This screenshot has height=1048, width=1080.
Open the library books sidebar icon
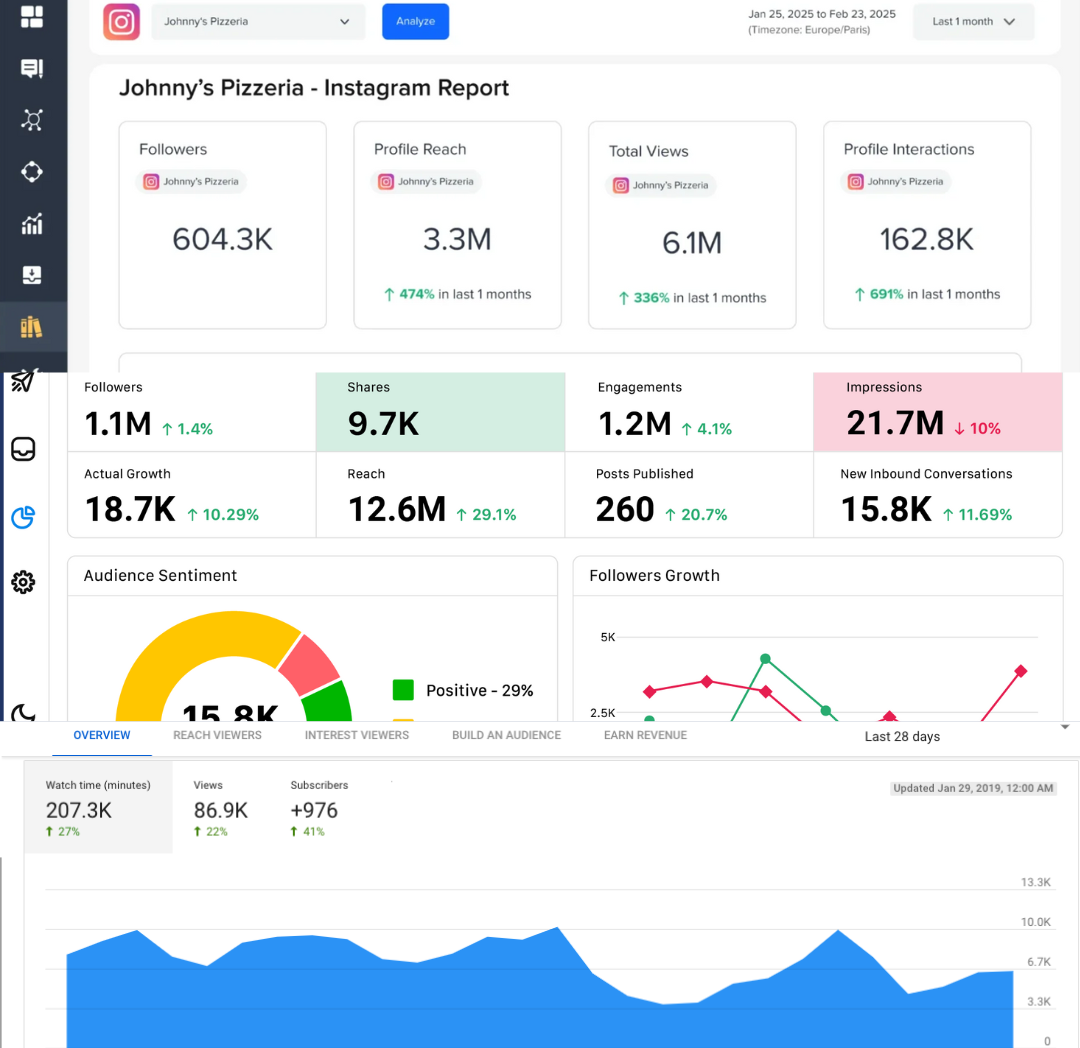(32, 327)
